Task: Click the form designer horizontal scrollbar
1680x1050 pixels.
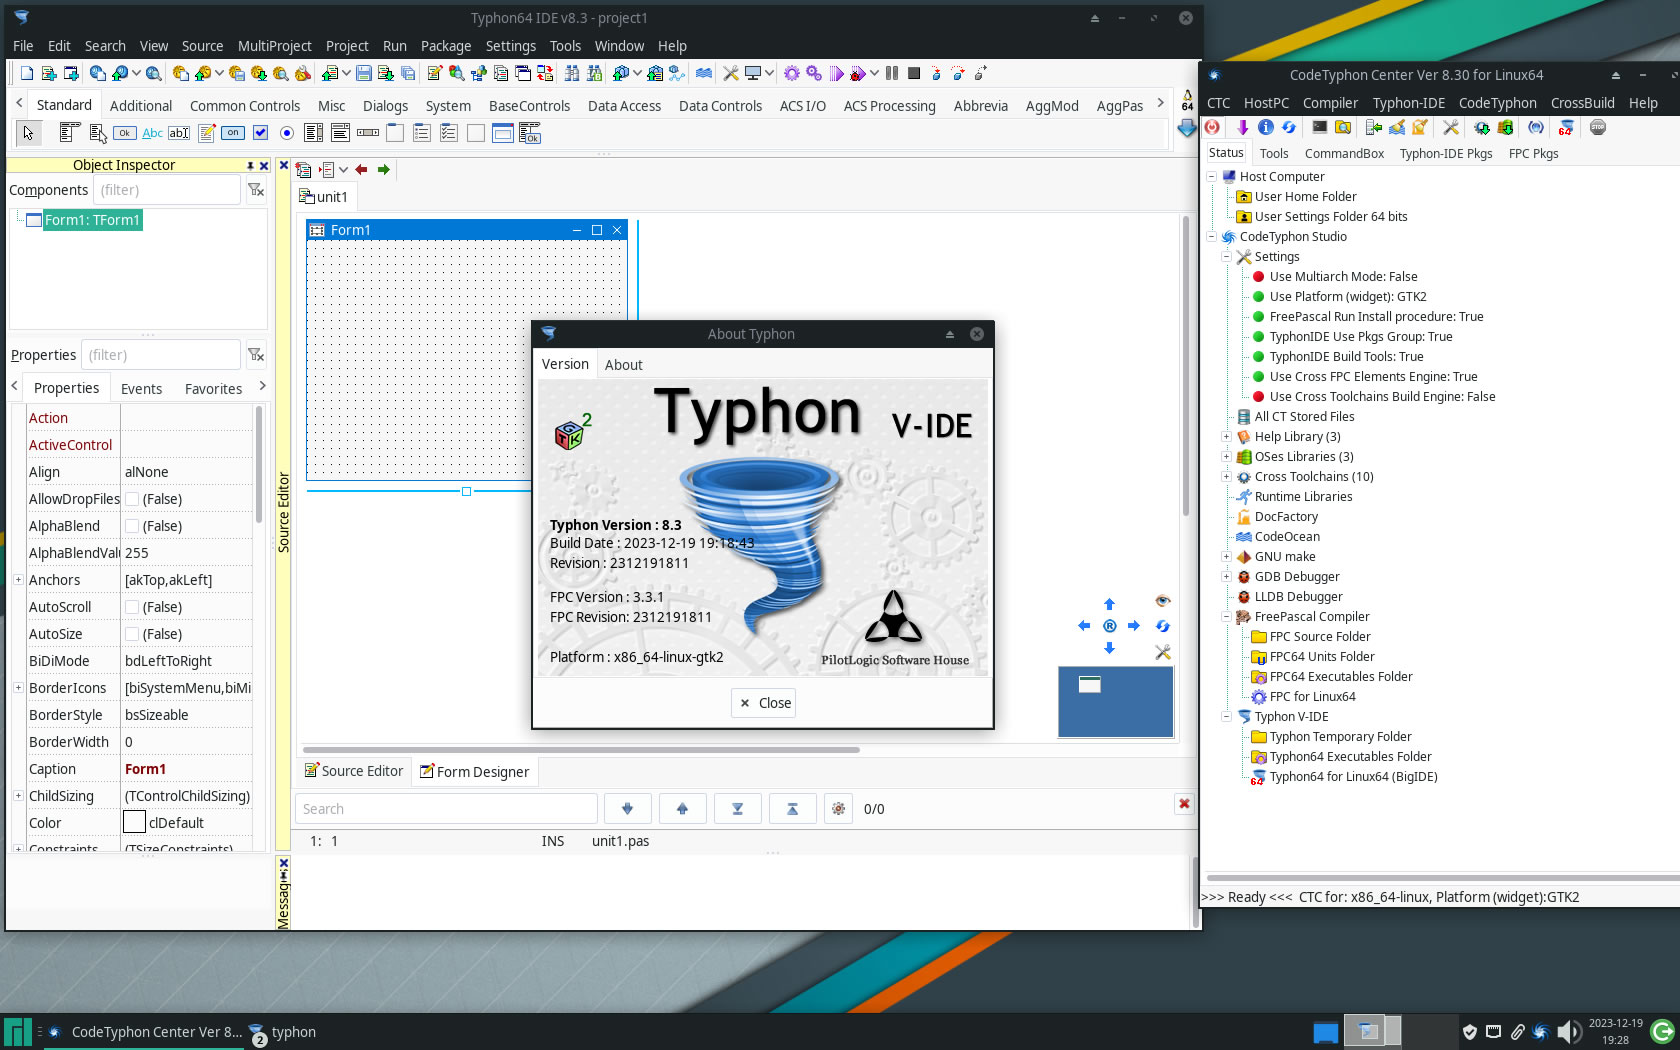Action: pos(580,749)
